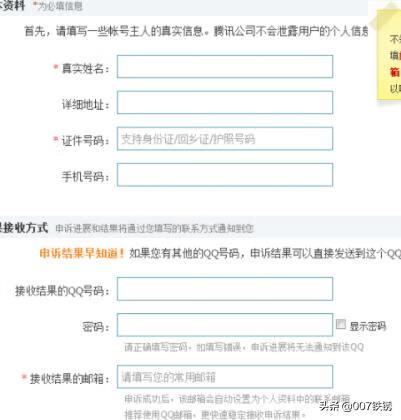Viewport: 401px width, 420px height.
Task: Click the 密码 password field
Action: click(225, 325)
